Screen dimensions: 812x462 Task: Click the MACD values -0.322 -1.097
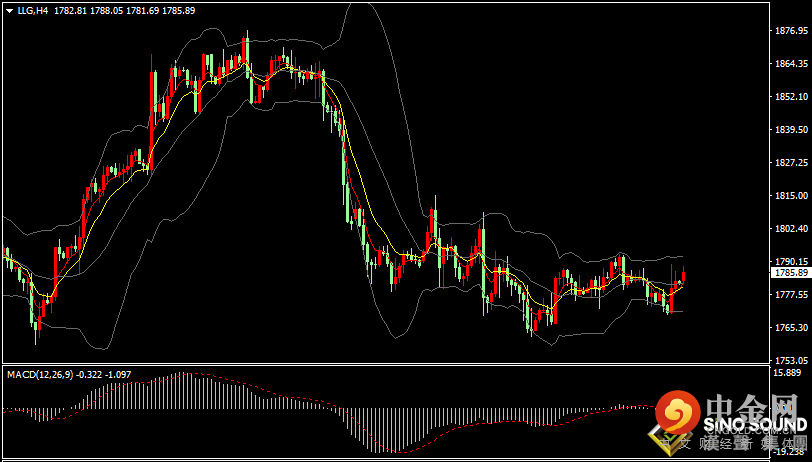point(104,374)
